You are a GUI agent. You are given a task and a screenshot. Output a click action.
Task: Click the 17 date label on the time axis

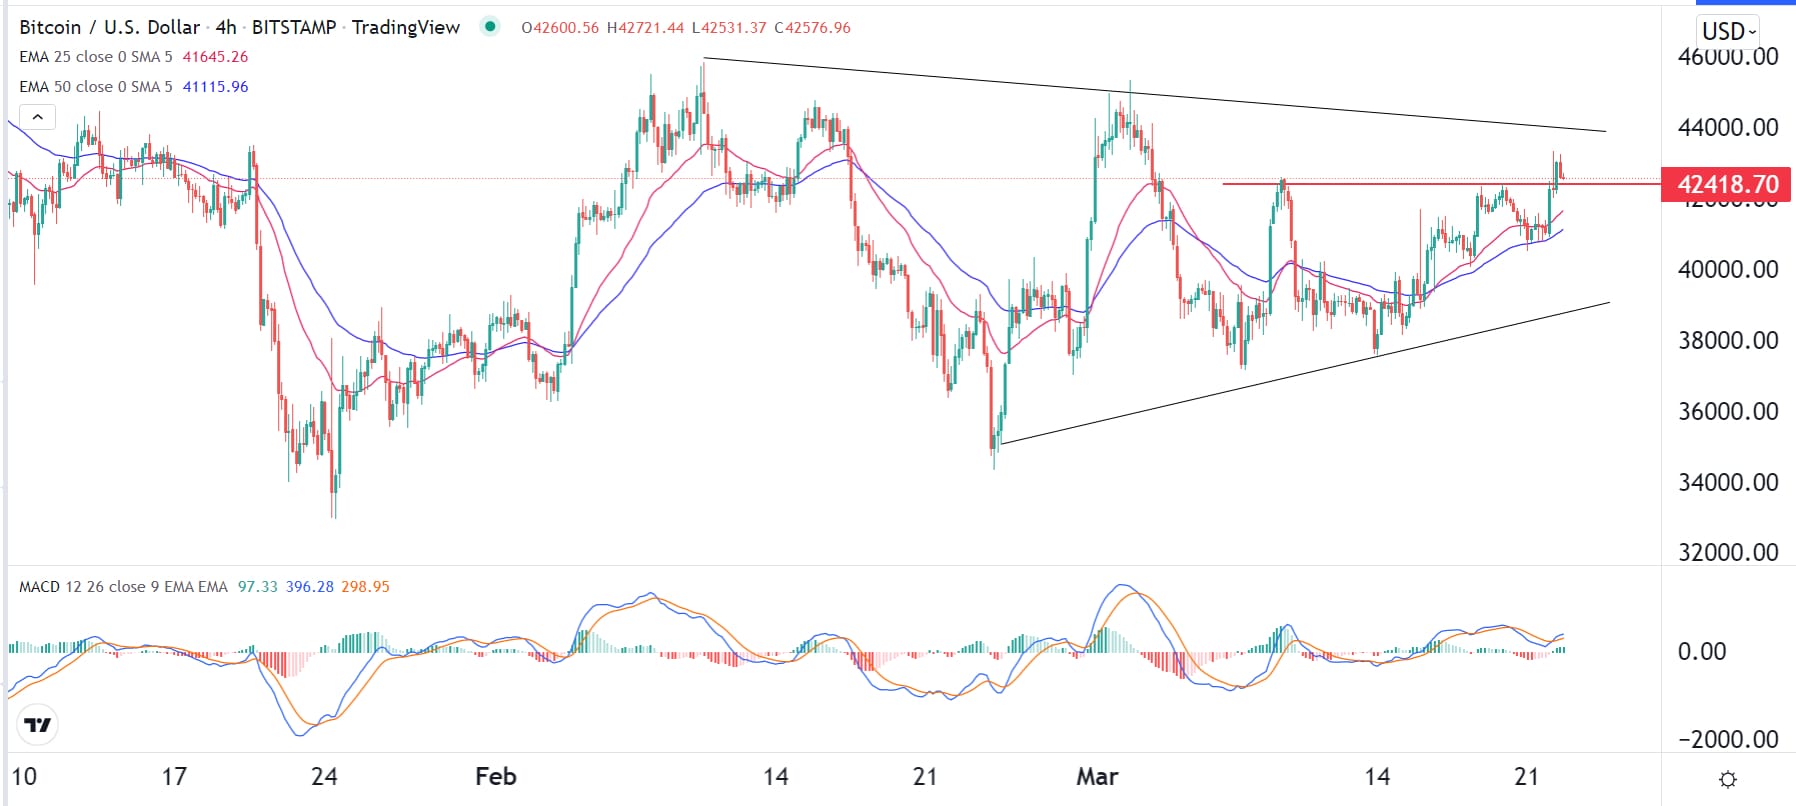(x=174, y=777)
